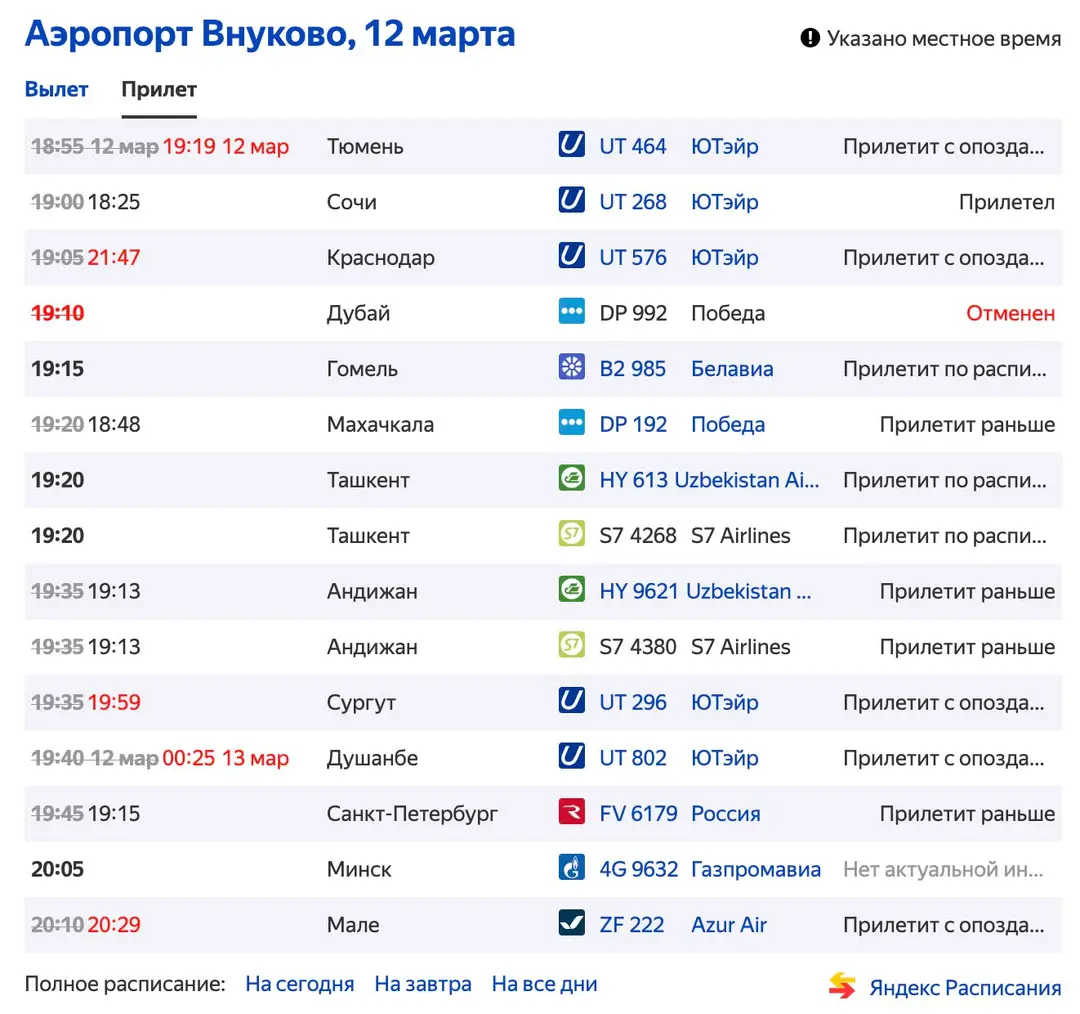1080x1014 pixels.
Task: Open Россия airline link
Action: tap(726, 814)
